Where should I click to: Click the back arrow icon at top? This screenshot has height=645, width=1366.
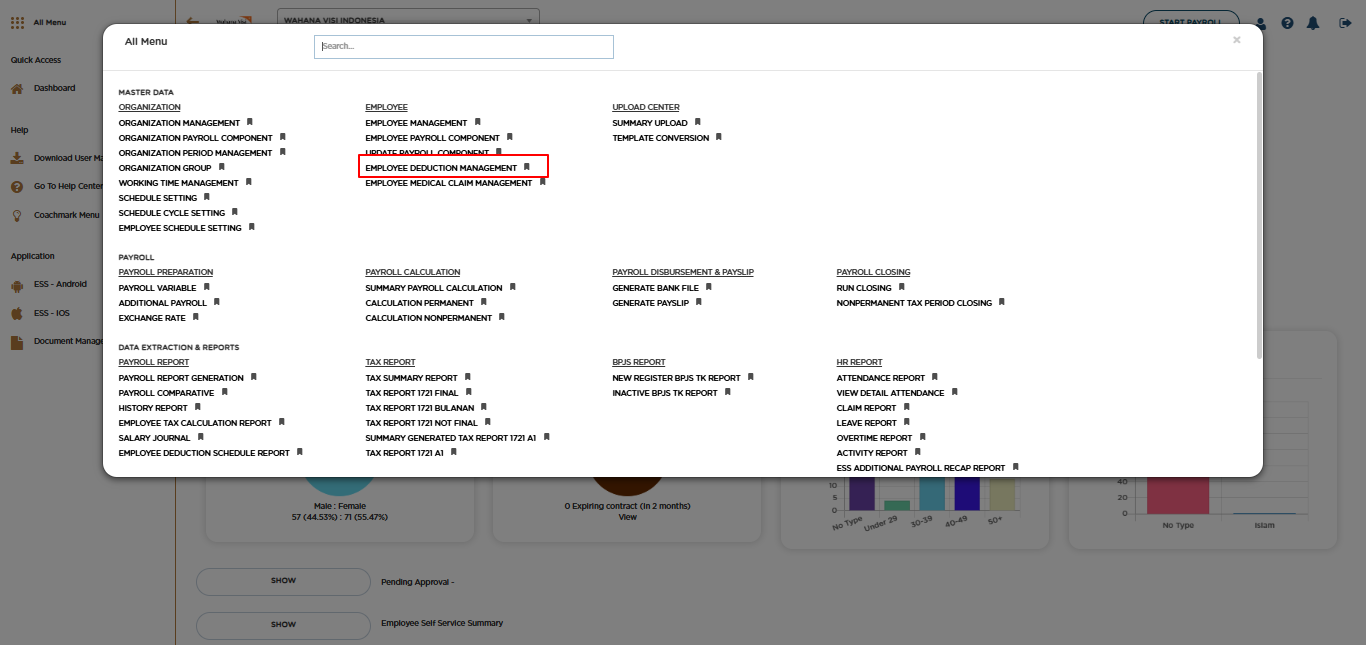point(193,20)
